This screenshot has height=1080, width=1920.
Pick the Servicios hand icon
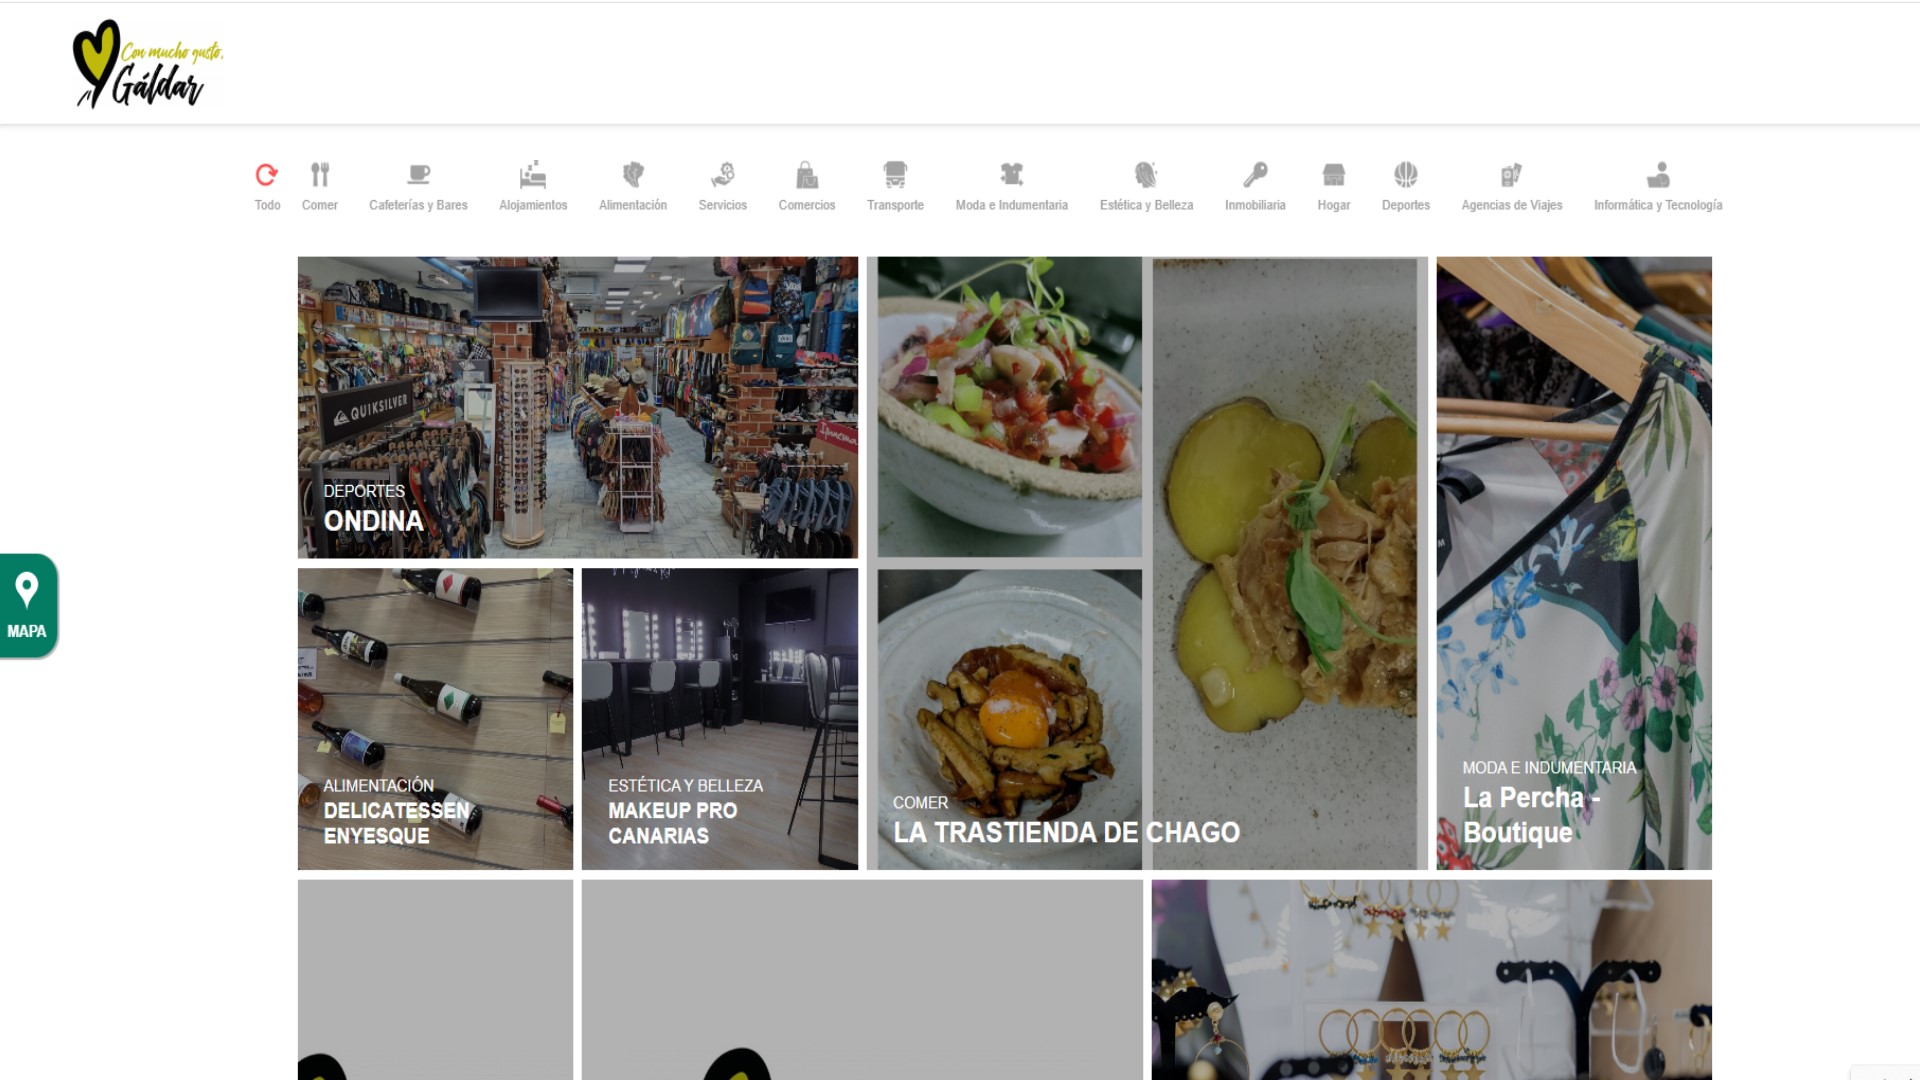722,175
